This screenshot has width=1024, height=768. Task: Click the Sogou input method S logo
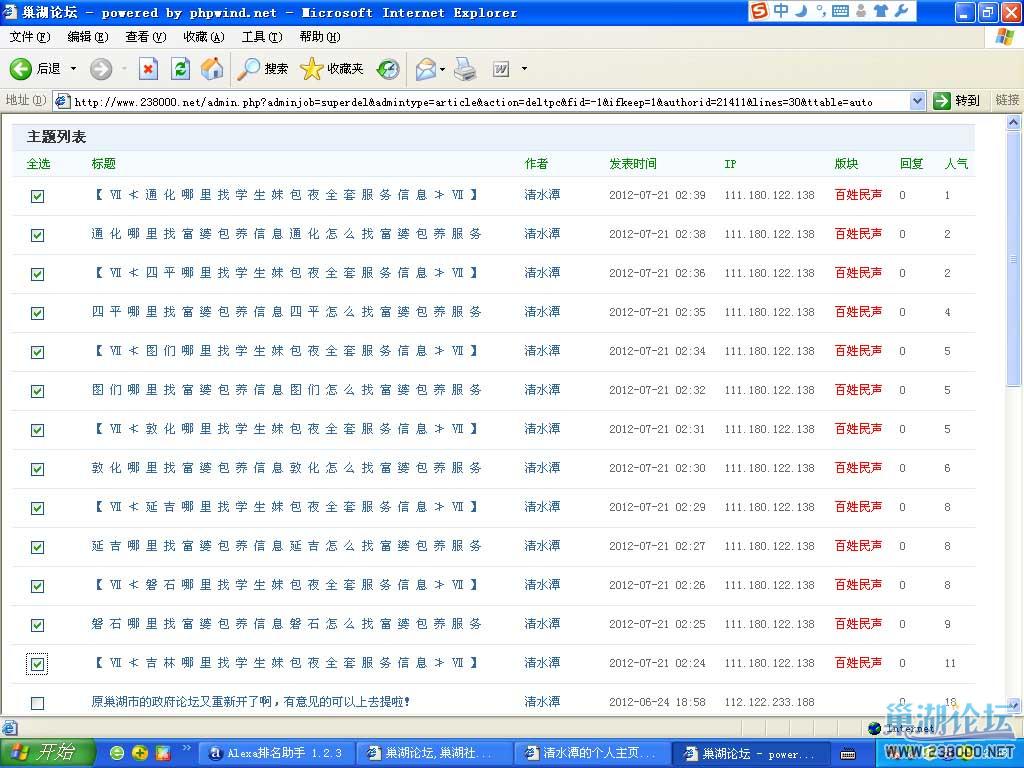[759, 11]
